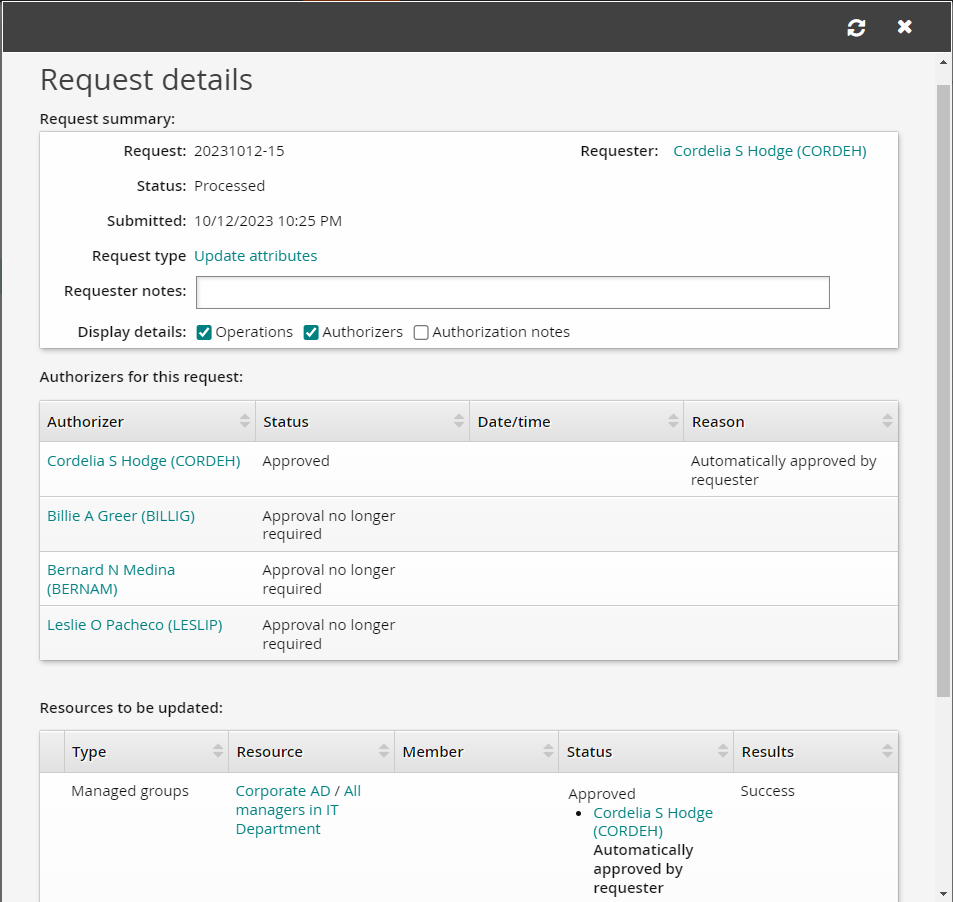Open Billie A Greer authorizer link
The image size is (953, 902).
[x=121, y=516]
